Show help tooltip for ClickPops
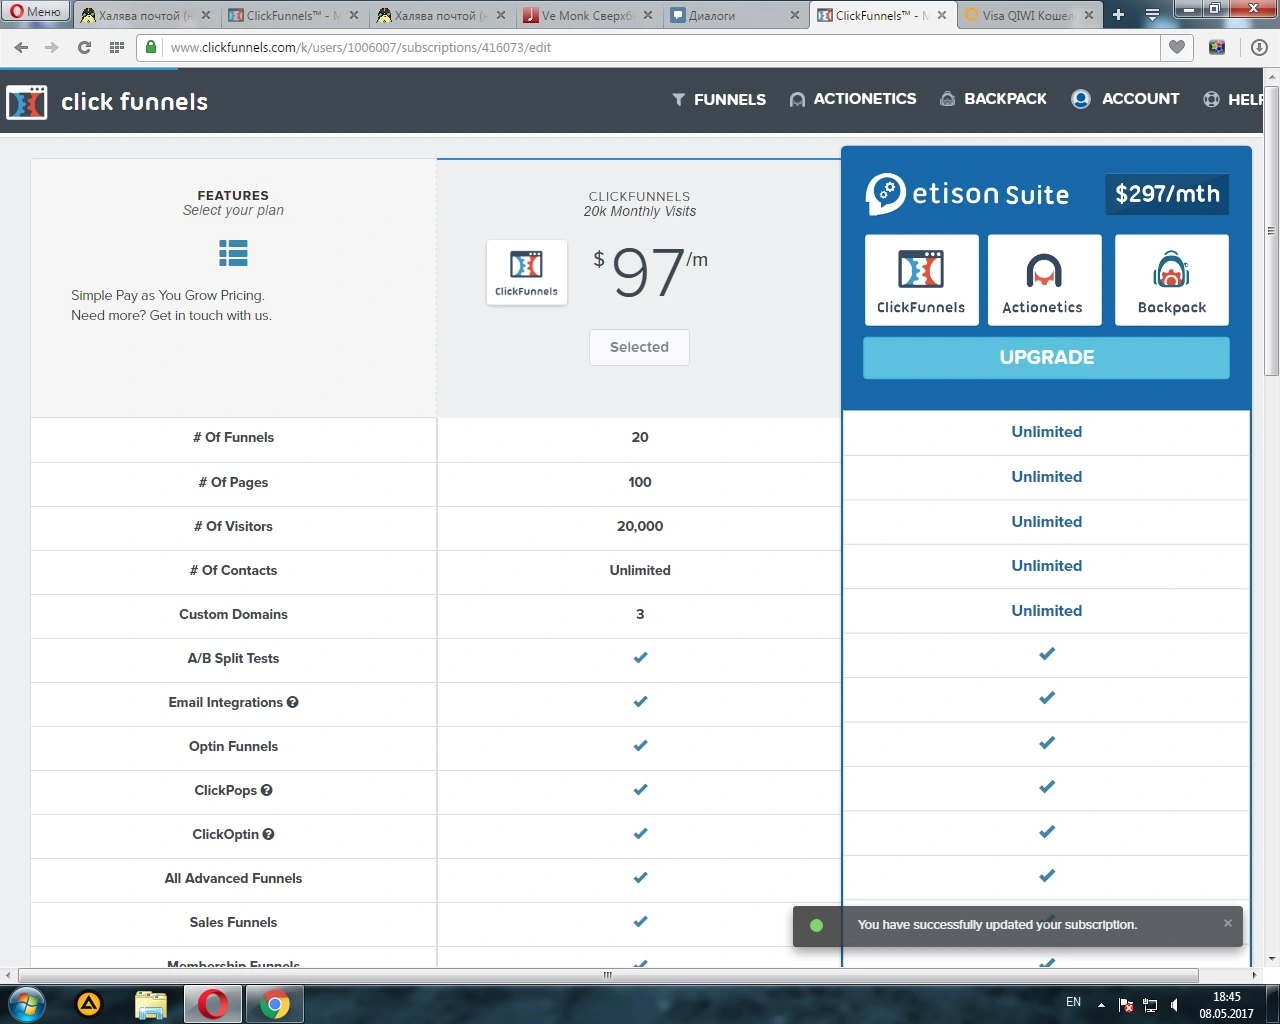The height and width of the screenshot is (1024, 1280). point(267,790)
